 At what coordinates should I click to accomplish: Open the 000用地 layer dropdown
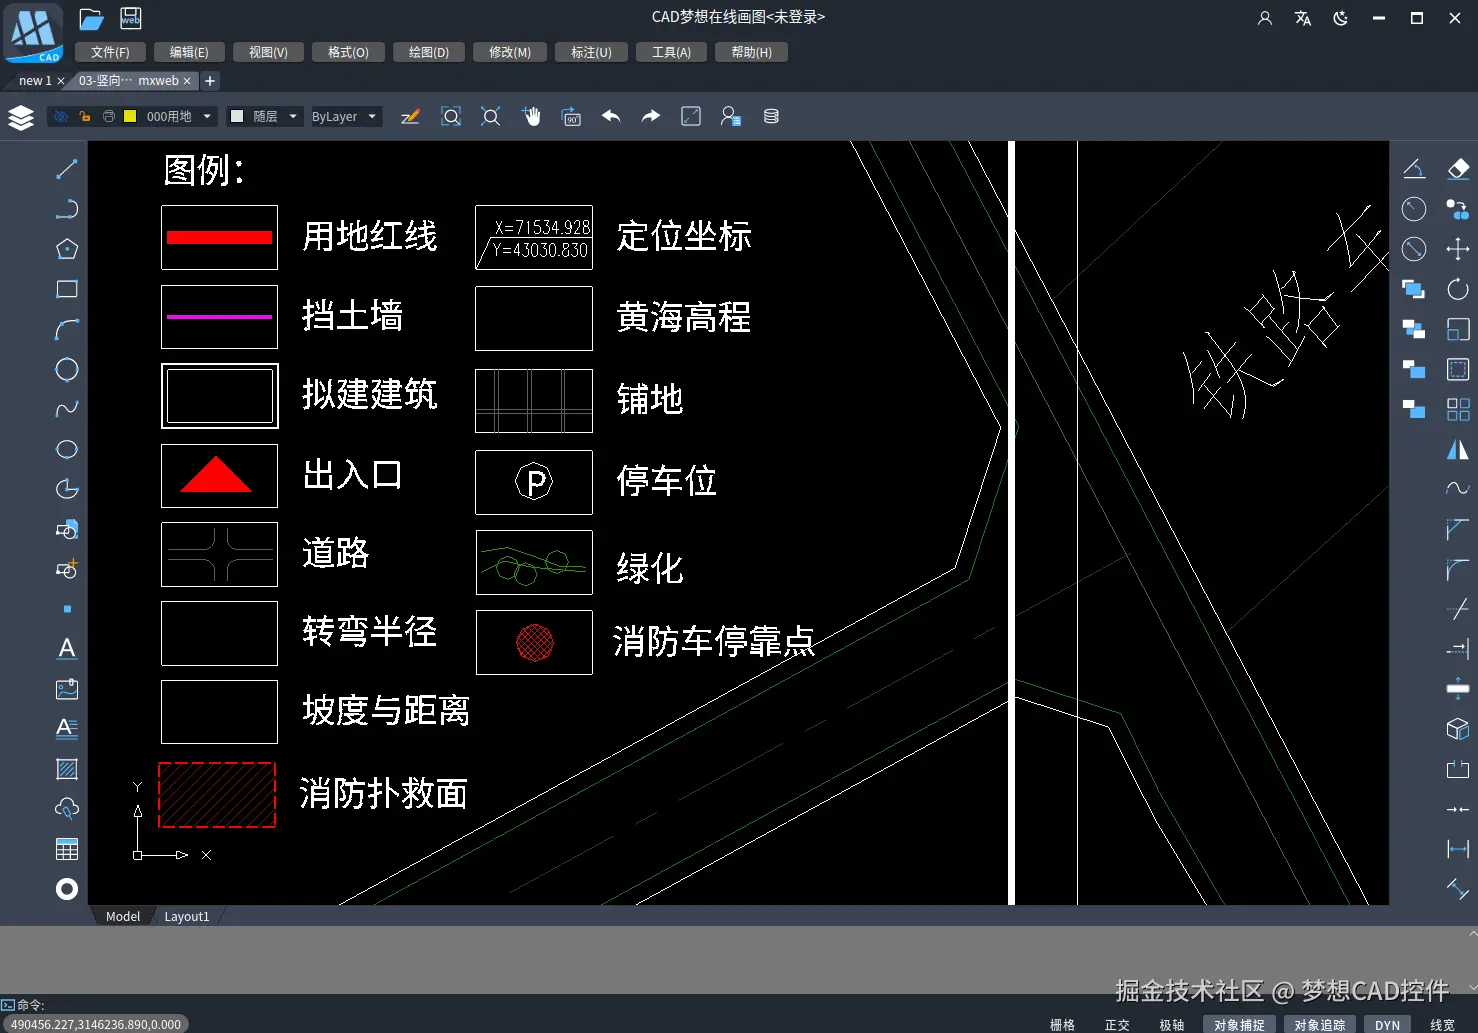click(207, 116)
